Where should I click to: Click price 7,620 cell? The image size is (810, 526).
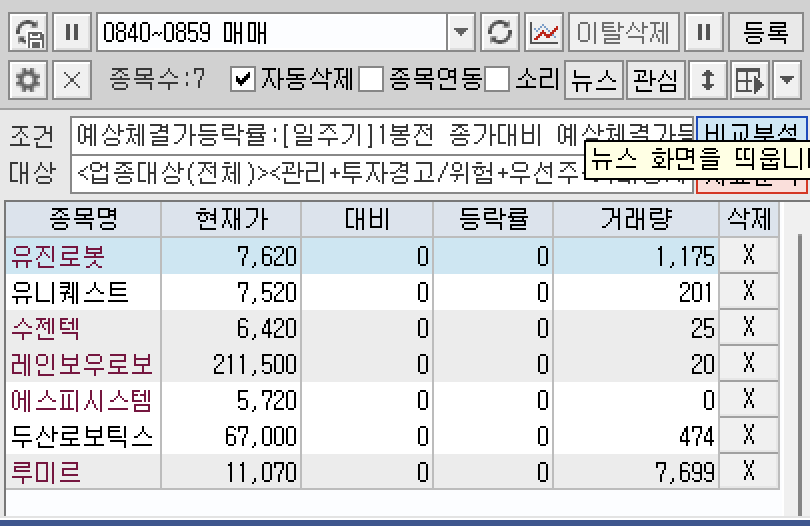pos(231,256)
